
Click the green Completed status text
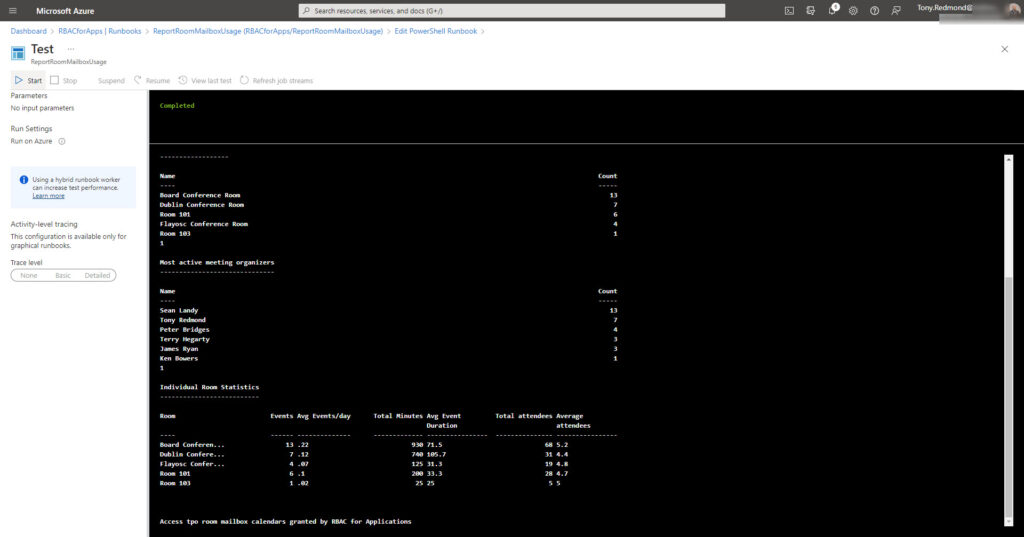177,105
